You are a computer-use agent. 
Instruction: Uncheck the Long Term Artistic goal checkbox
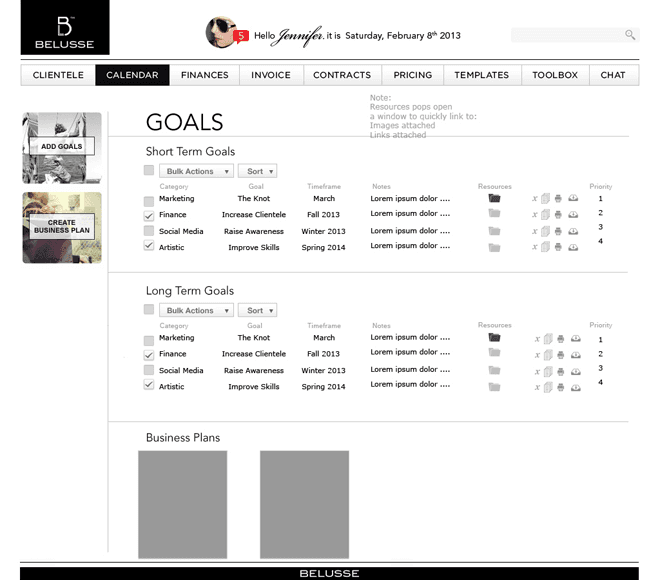[x=149, y=385]
